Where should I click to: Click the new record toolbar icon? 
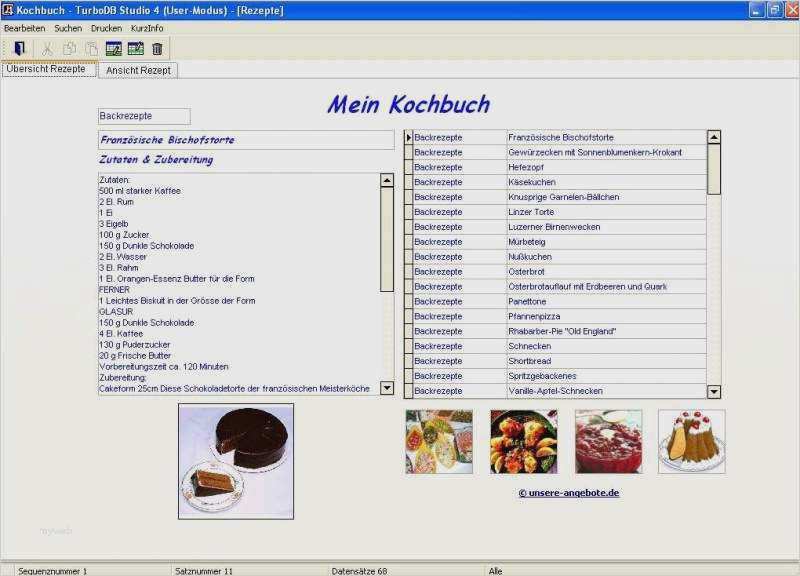pos(136,49)
